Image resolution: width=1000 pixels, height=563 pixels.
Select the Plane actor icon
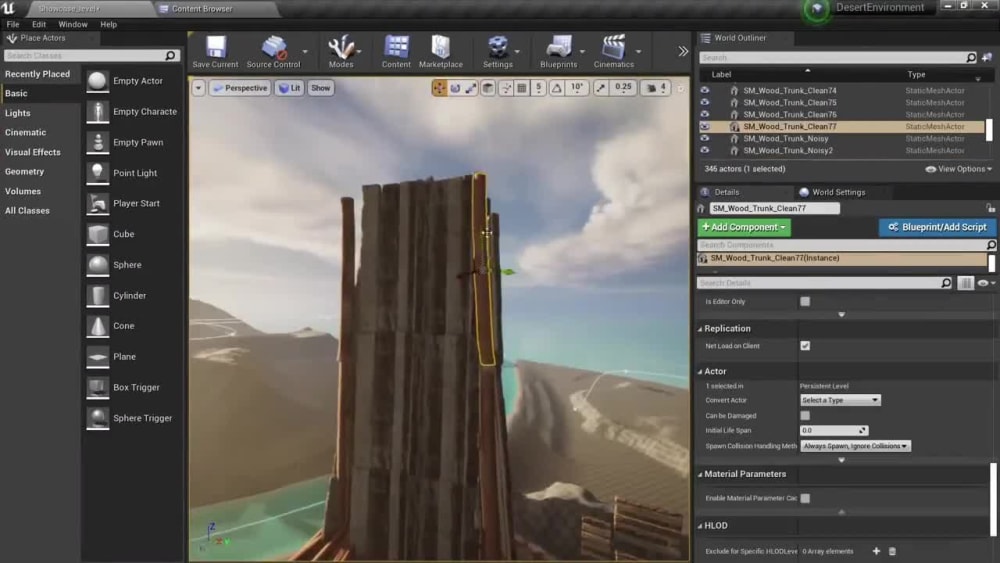pyautogui.click(x=98, y=356)
